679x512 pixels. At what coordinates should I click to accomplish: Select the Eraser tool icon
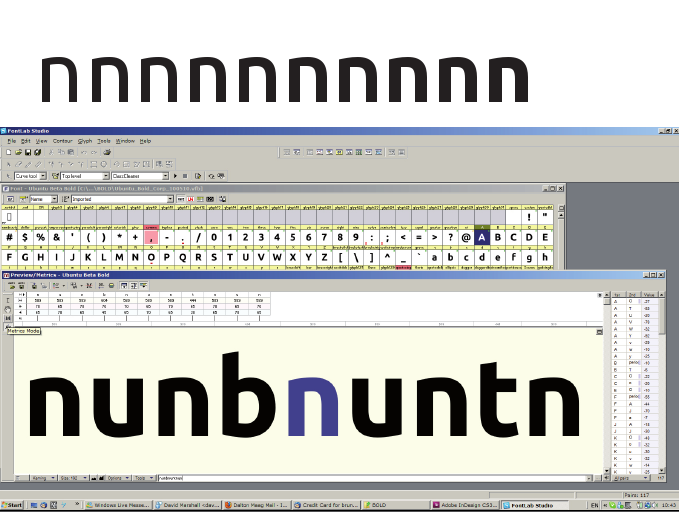(18, 165)
